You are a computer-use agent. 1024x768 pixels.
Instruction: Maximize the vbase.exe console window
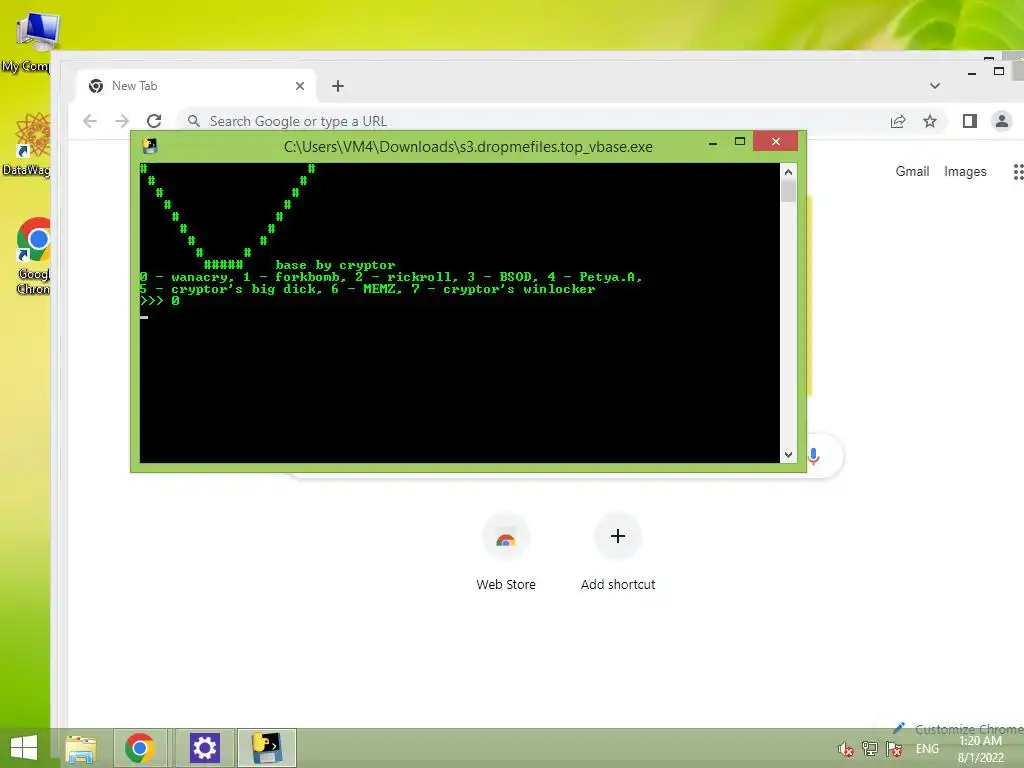pos(740,142)
